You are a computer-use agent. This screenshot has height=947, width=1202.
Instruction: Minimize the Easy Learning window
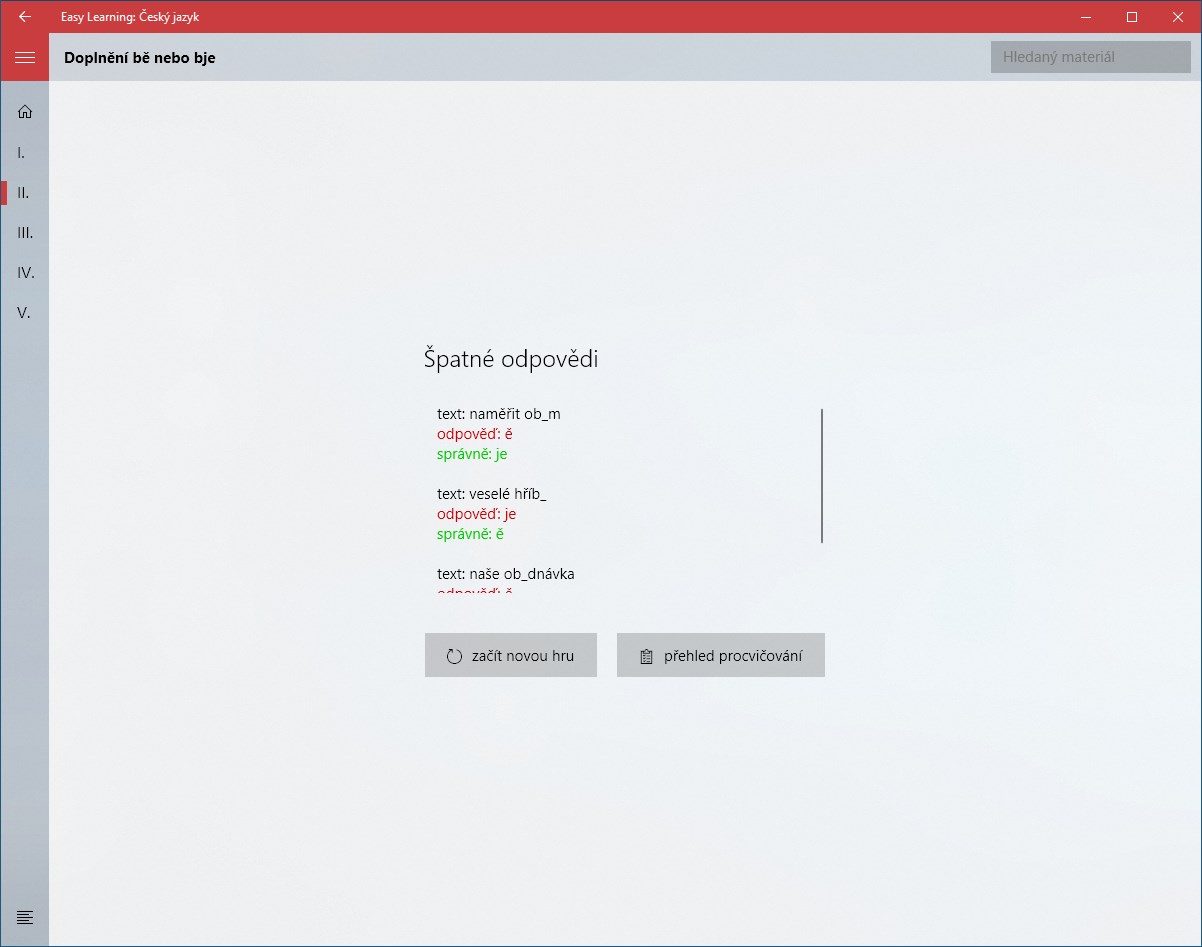1086,16
